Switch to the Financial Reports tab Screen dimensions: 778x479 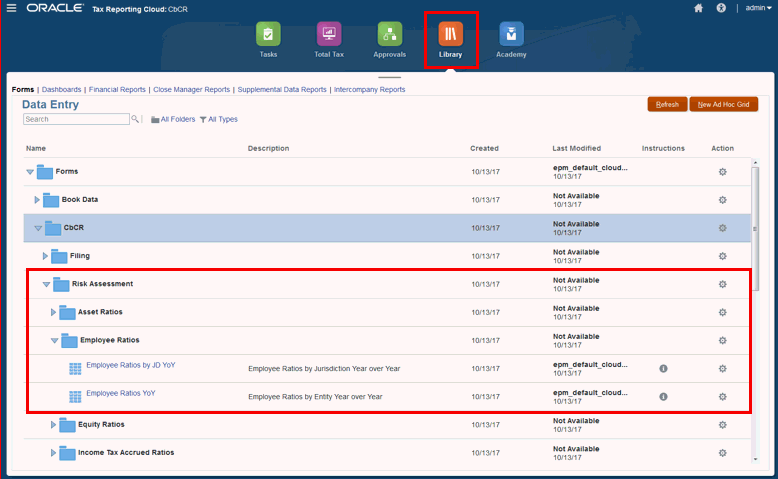(117, 89)
